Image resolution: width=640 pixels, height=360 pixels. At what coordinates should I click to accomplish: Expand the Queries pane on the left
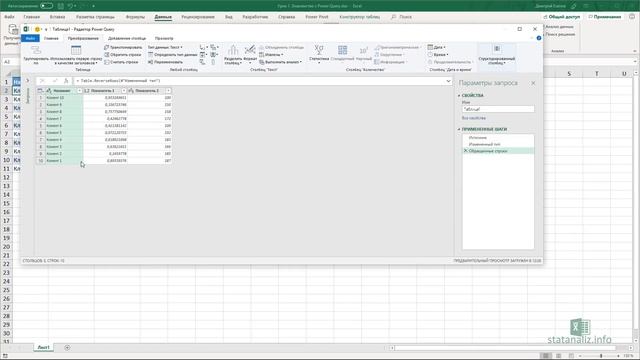coord(28,81)
